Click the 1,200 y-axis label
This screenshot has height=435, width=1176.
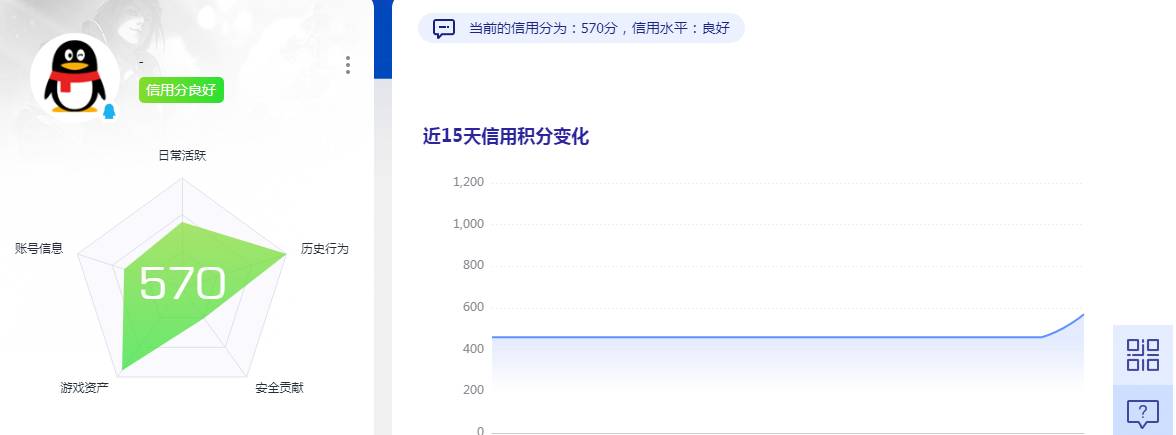tap(469, 182)
